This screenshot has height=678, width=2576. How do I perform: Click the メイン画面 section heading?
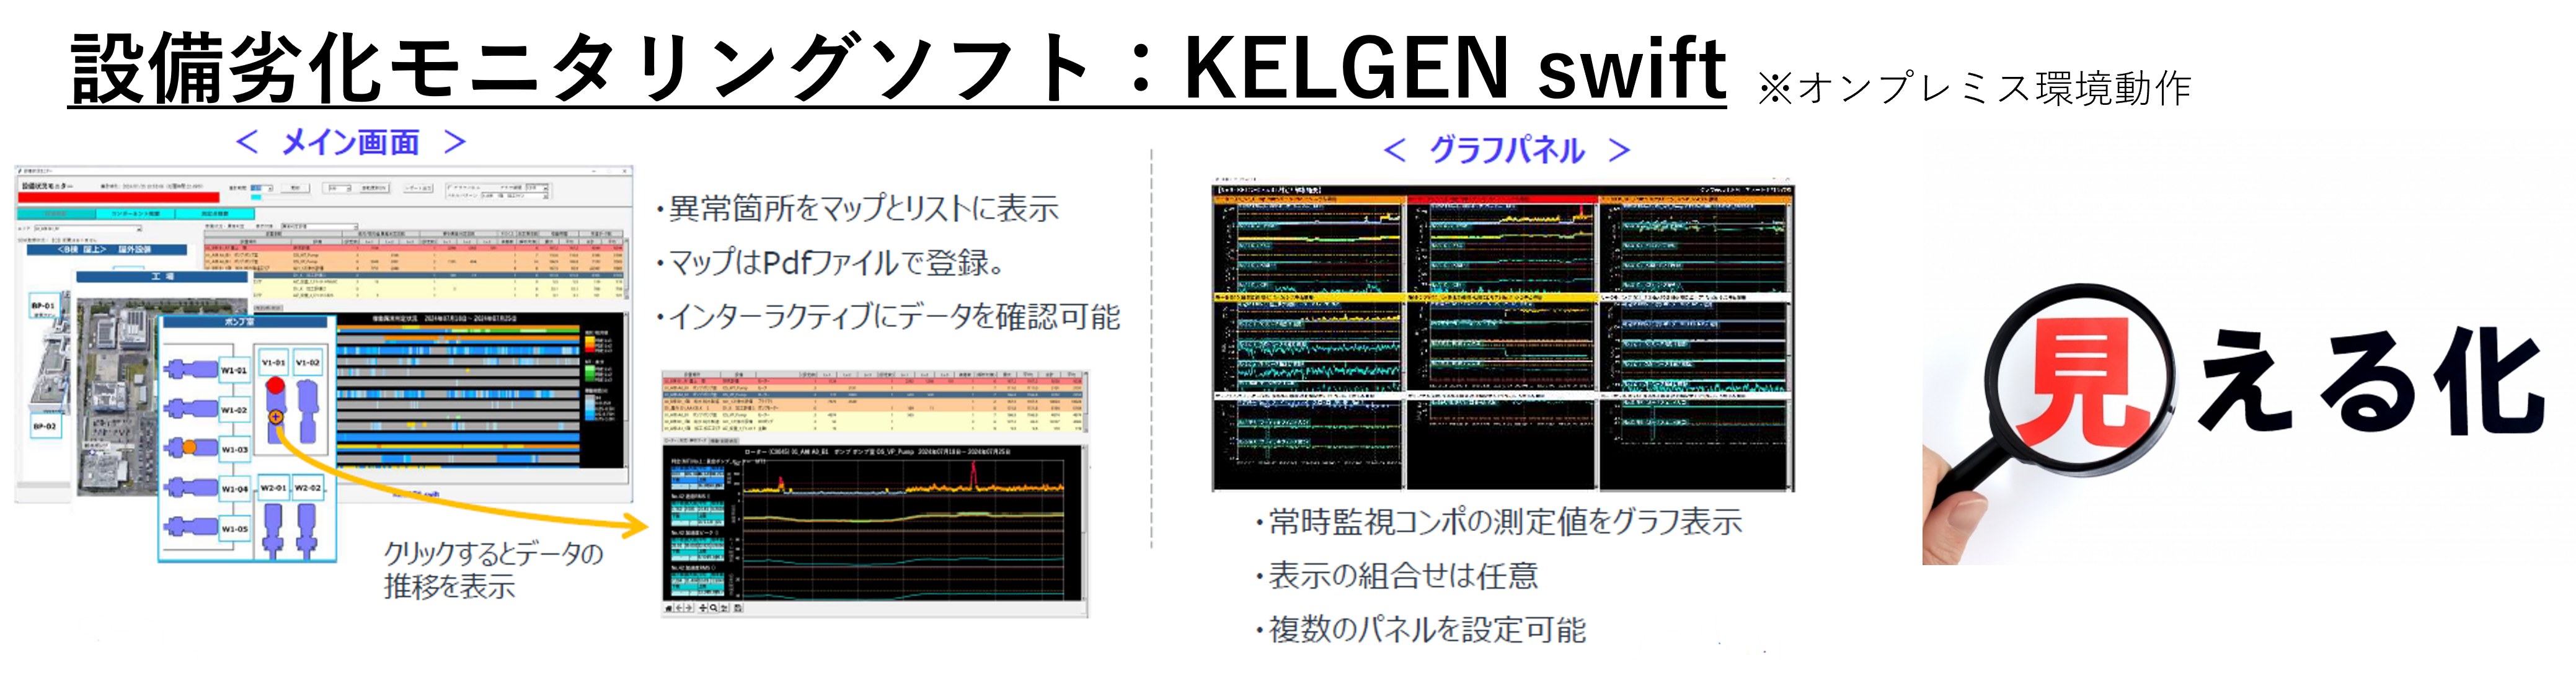[351, 143]
